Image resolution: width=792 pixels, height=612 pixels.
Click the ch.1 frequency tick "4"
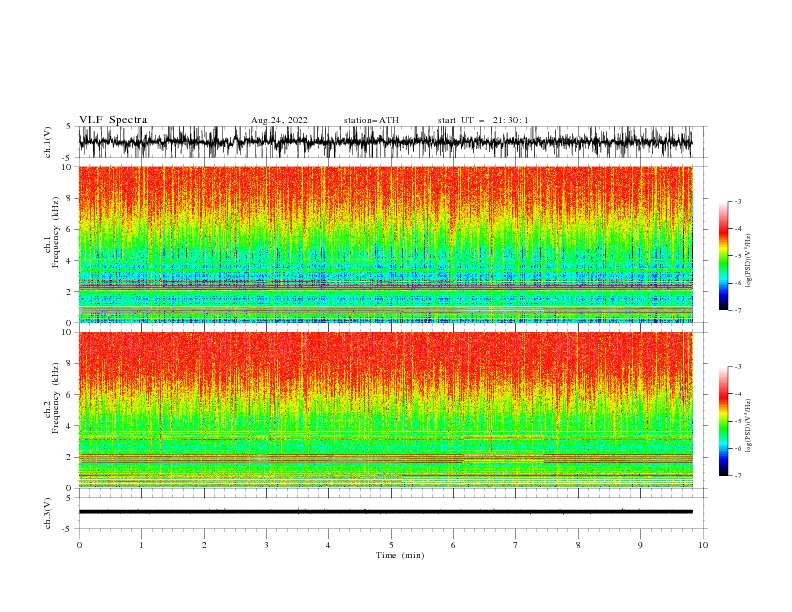tap(69, 261)
